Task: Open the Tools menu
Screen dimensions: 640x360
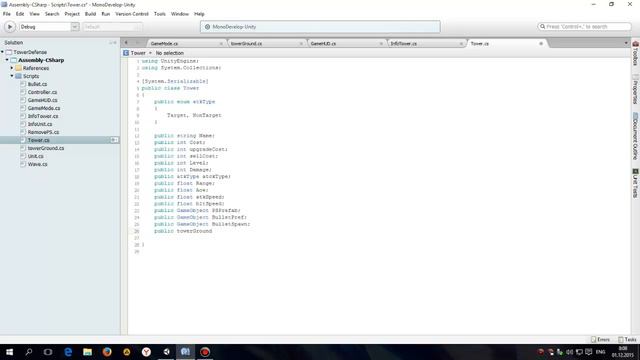Action: (160, 14)
